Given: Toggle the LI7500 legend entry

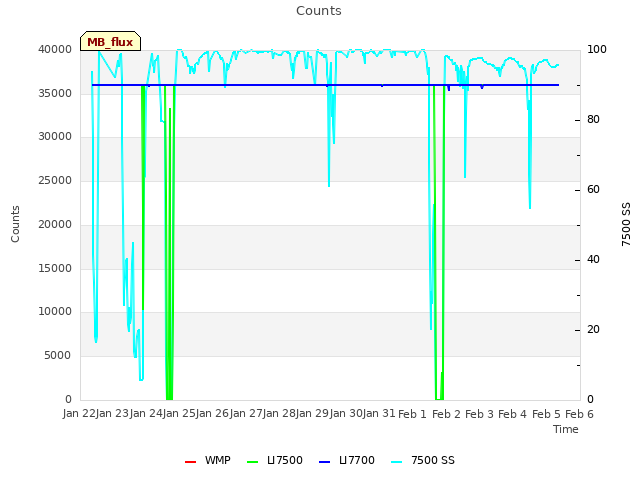Looking at the screenshot, I should [275, 460].
